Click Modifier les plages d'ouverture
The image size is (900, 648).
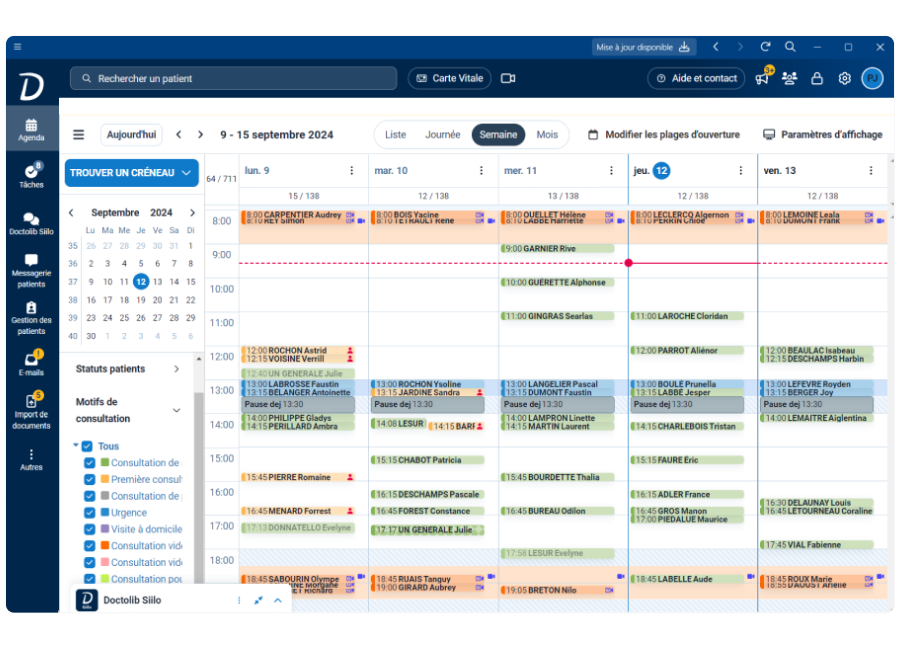(x=664, y=134)
